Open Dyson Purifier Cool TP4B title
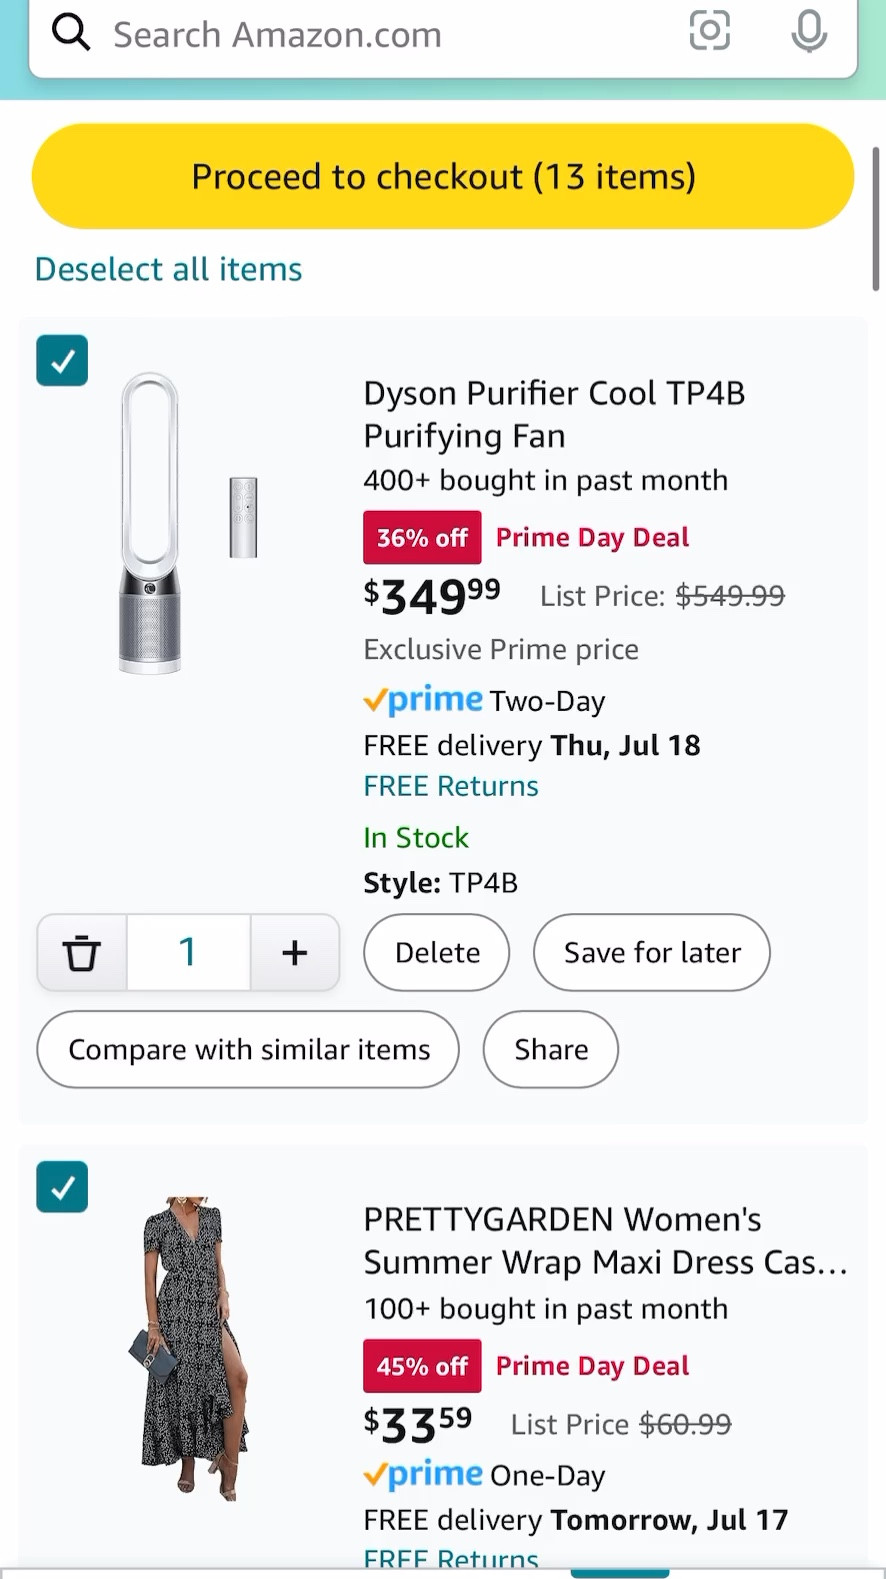Screen dimensions: 886x1579 554,414
